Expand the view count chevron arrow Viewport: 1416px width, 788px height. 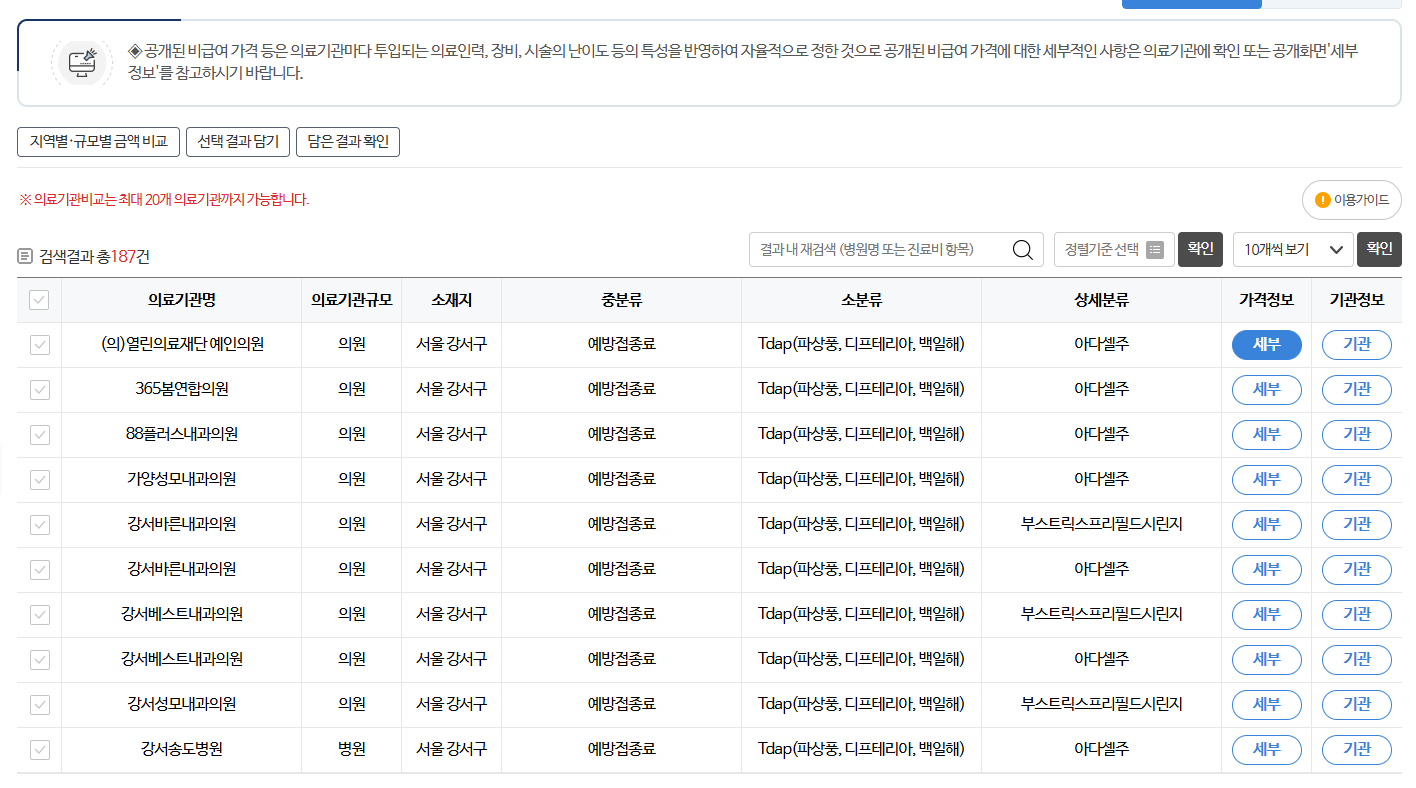pyautogui.click(x=1339, y=249)
